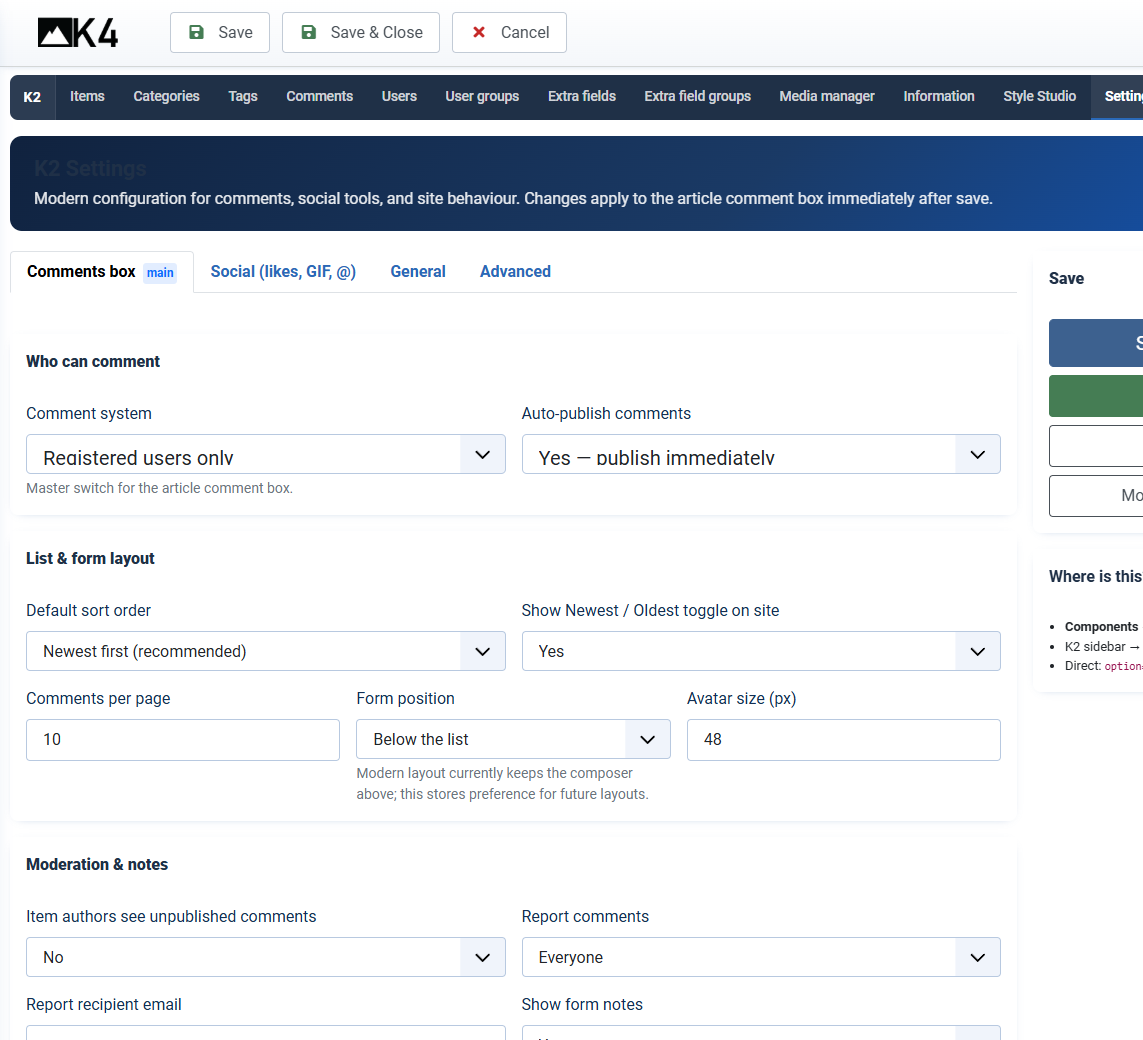Click the 'Report recipient email' label
This screenshot has height=1040, width=1143.
(104, 1004)
